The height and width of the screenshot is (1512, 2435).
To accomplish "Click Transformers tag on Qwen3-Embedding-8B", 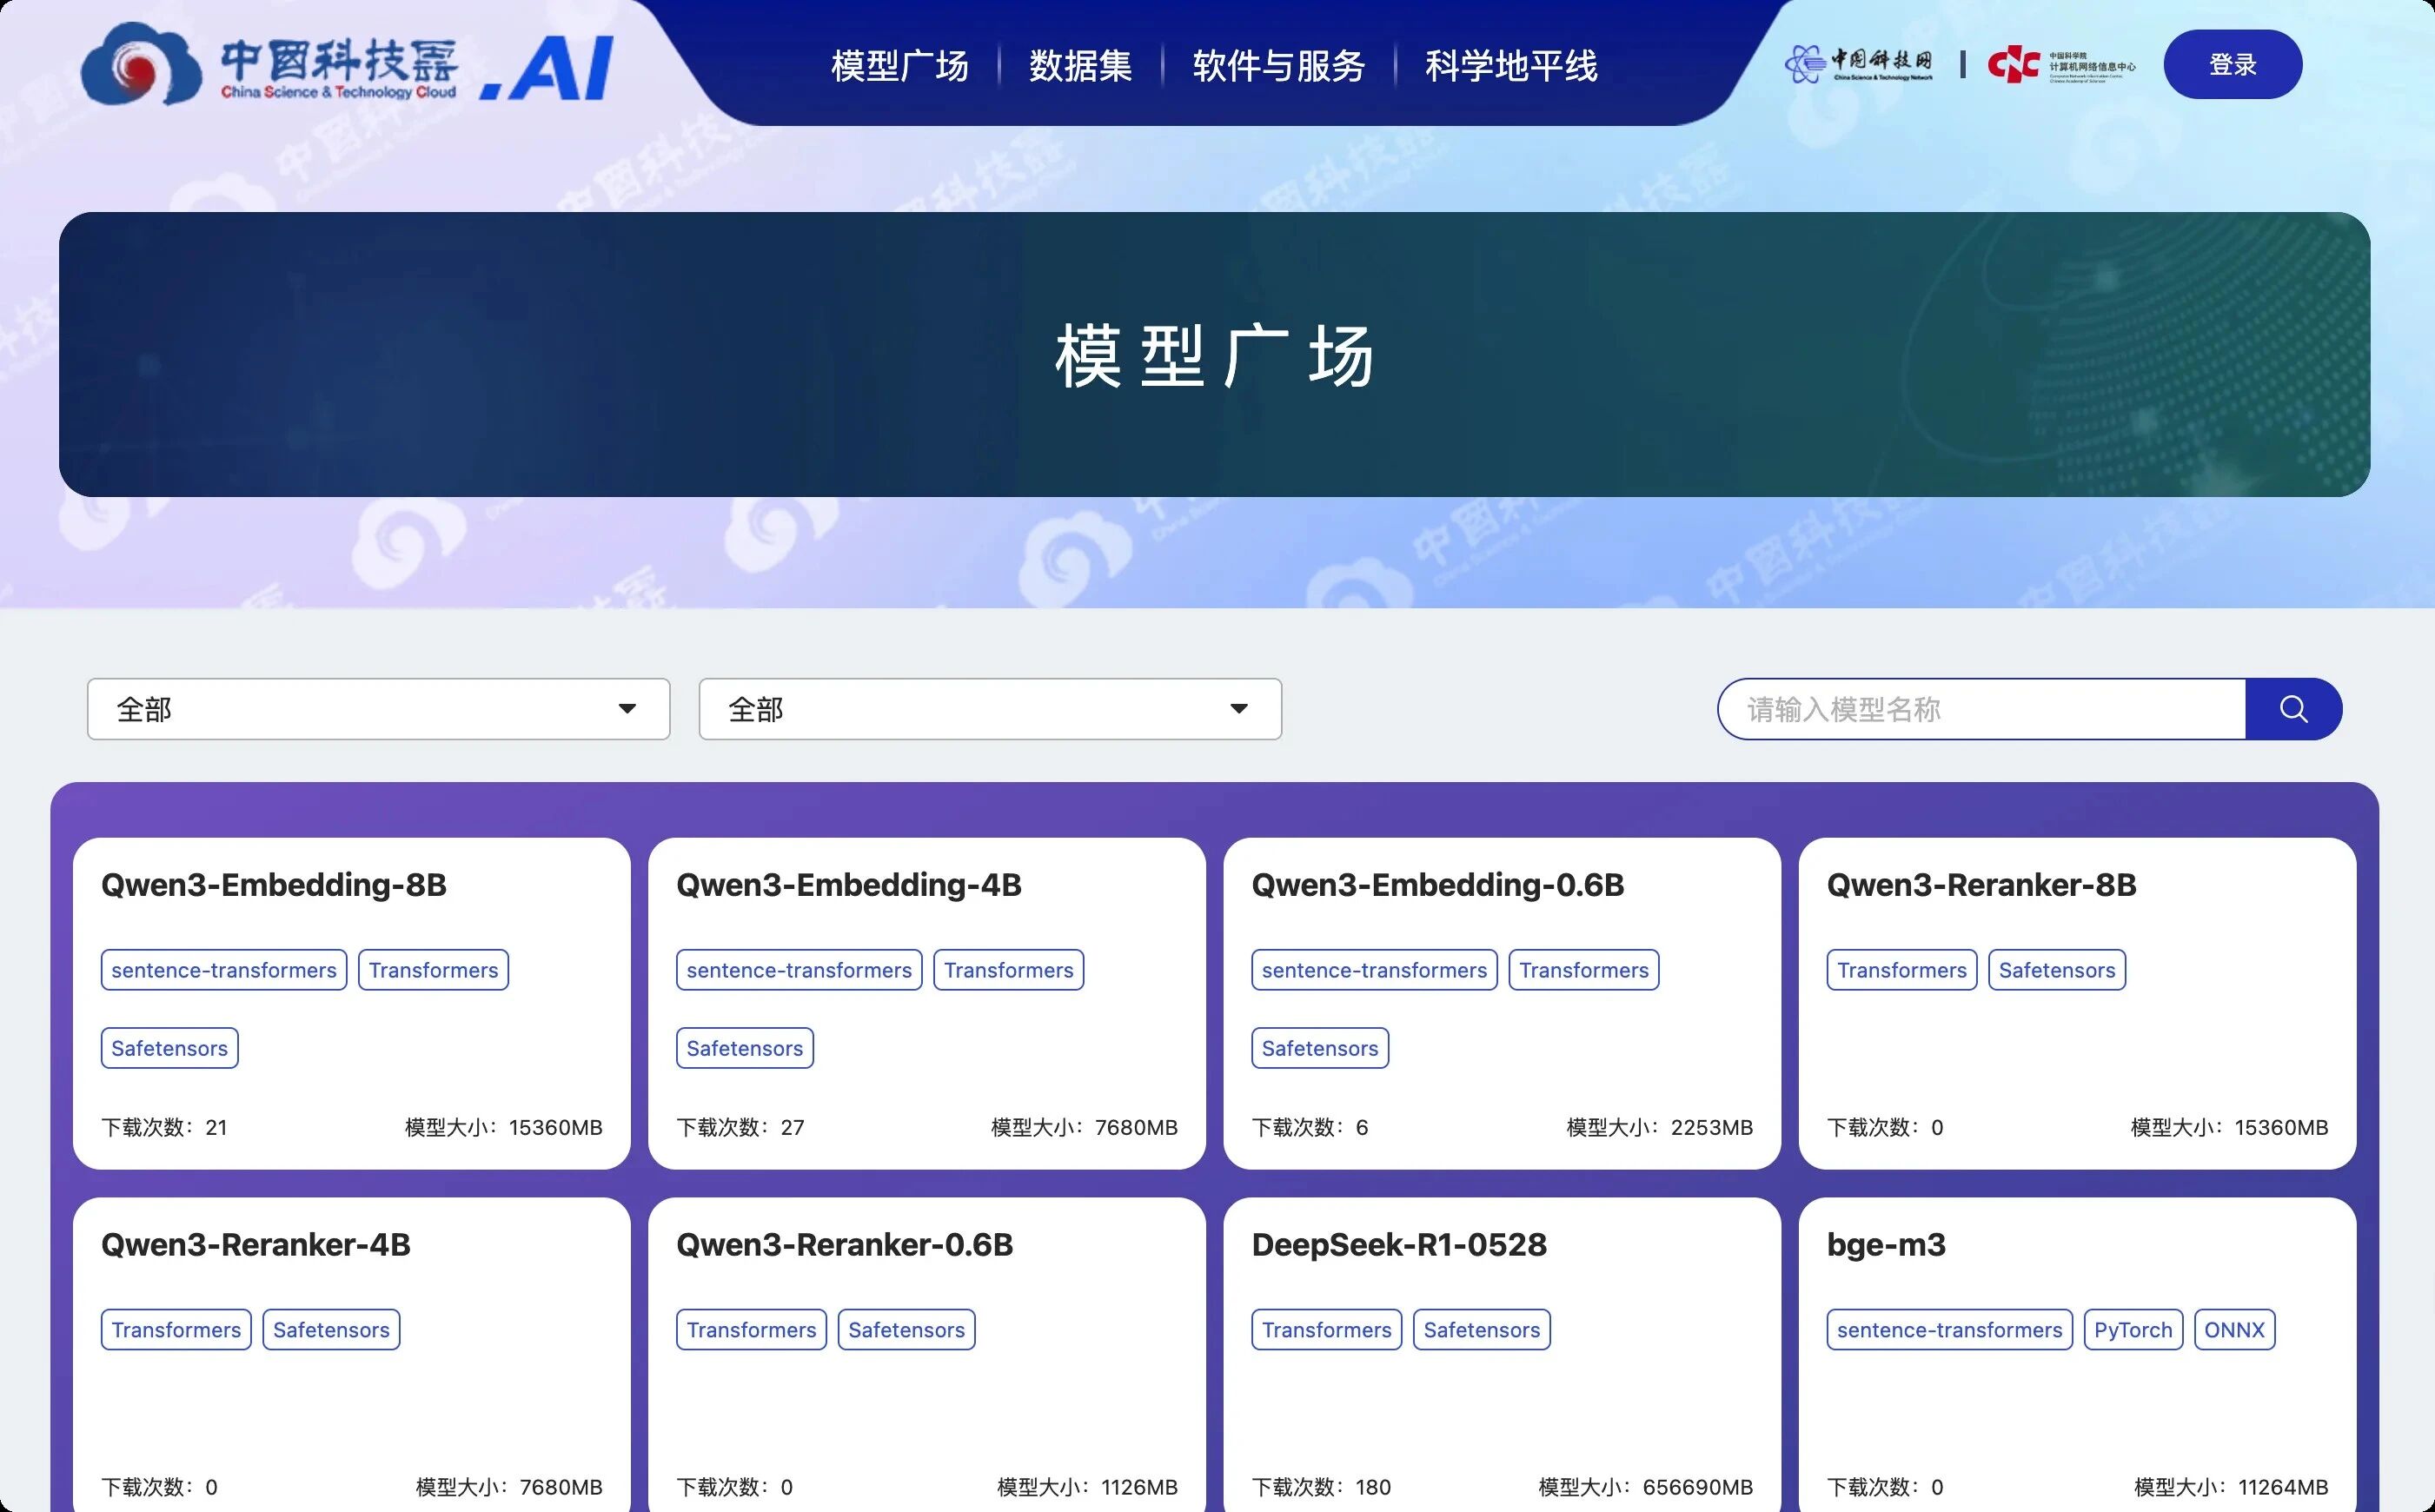I will pos(434,970).
